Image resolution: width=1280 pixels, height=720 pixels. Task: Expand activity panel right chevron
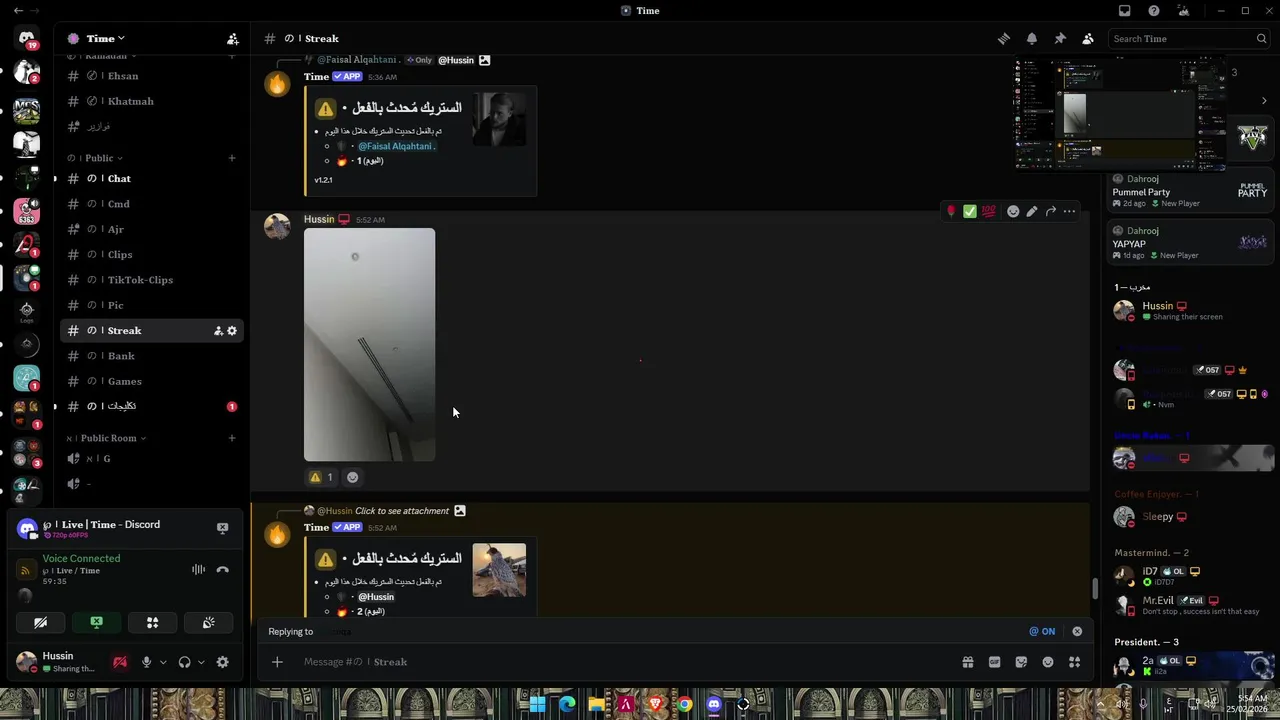[1264, 100]
